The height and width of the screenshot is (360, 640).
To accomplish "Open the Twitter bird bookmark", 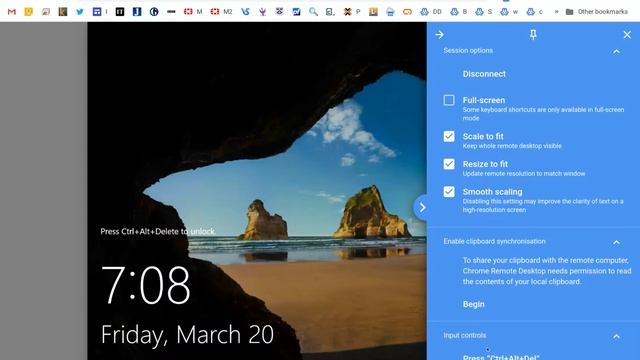I will tap(80, 12).
